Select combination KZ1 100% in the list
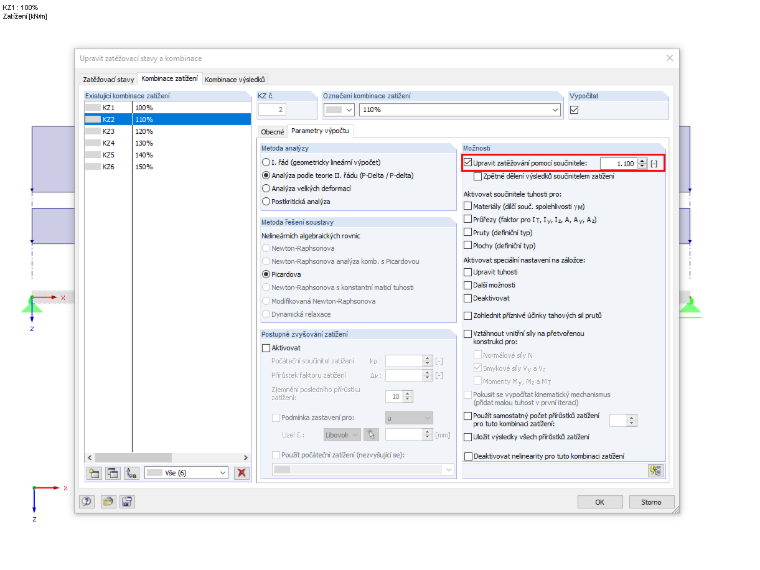Viewport: 760px width, 570px height. [x=168, y=108]
